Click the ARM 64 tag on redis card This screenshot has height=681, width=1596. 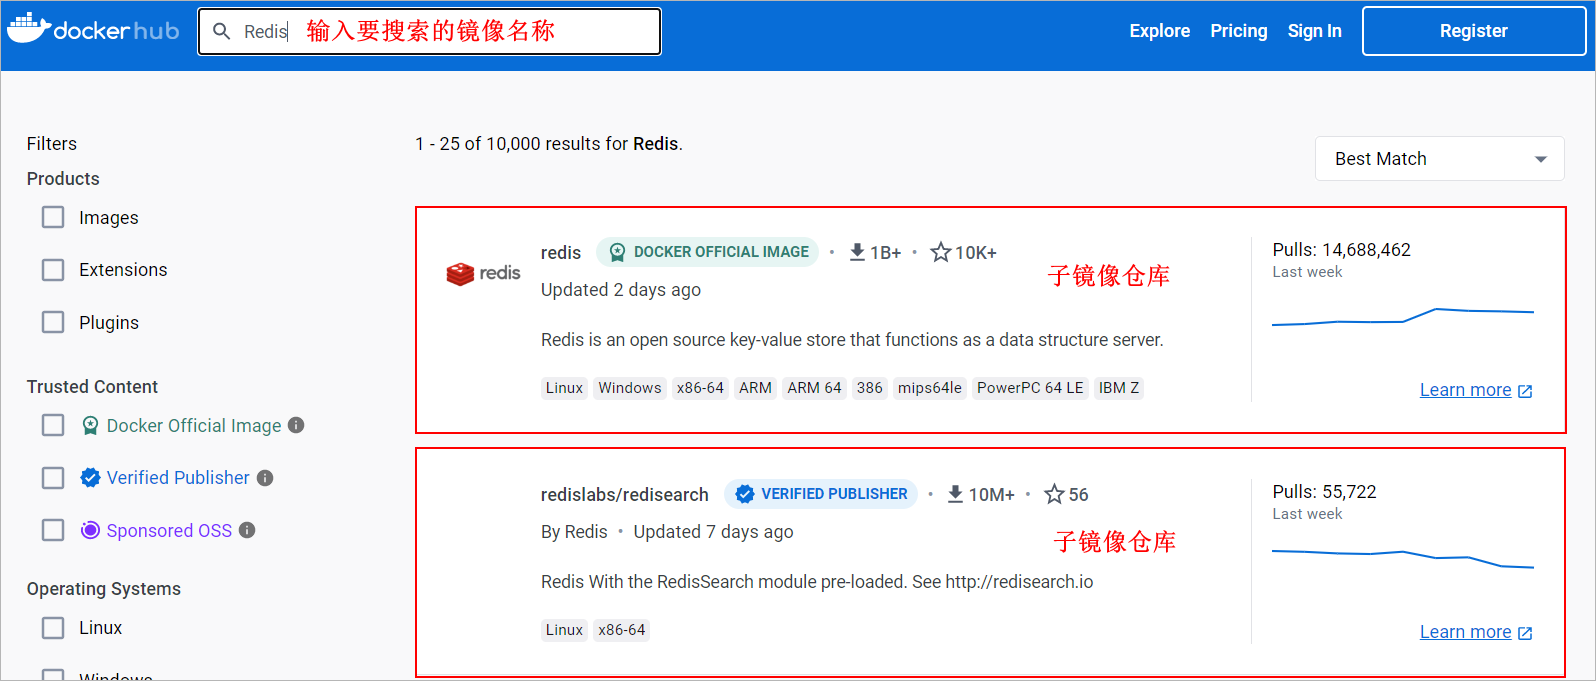814,388
